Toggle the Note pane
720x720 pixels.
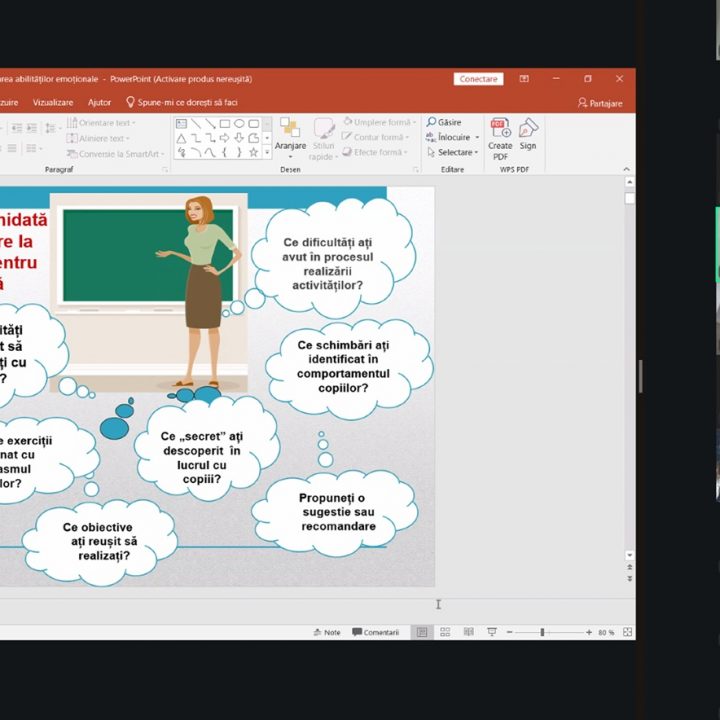point(327,632)
